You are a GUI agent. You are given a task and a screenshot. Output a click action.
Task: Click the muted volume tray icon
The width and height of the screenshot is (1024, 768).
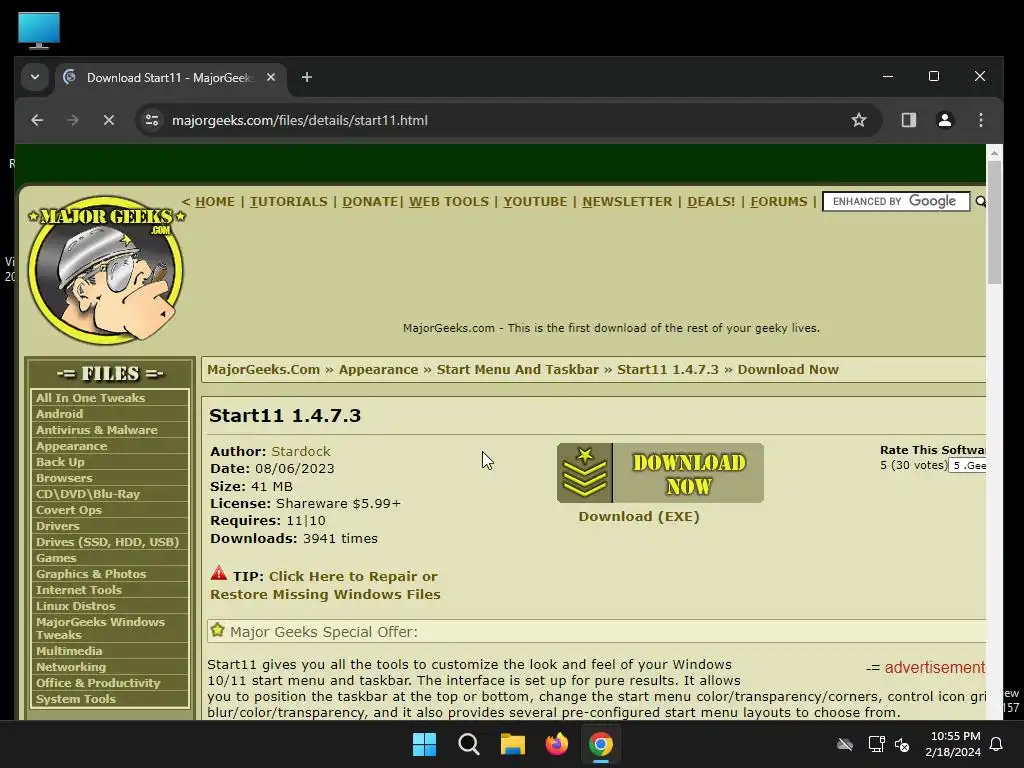coord(903,744)
